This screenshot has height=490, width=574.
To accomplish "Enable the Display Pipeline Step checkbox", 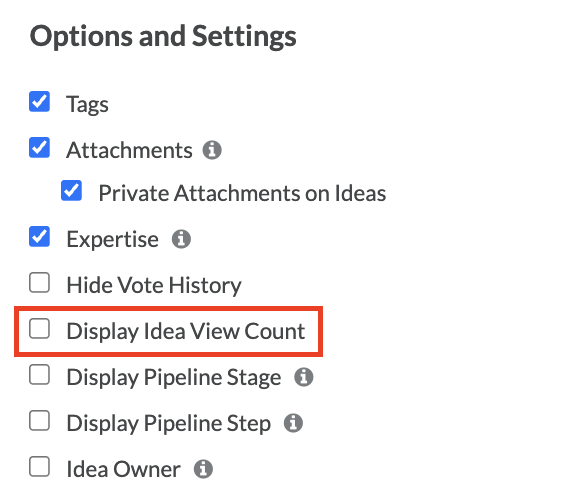I will [40, 420].
